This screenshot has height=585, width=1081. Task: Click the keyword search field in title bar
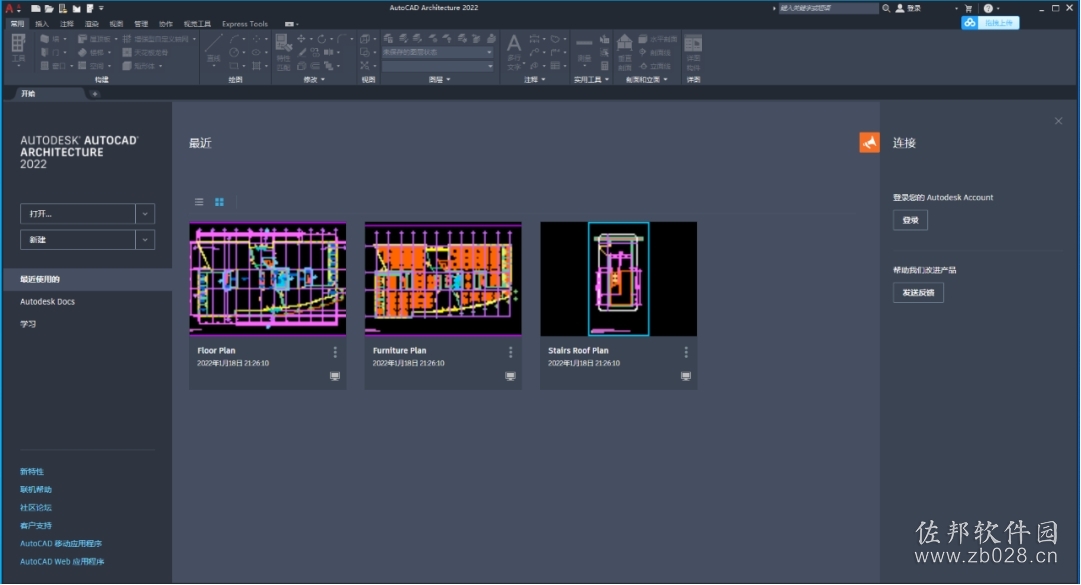[828, 8]
